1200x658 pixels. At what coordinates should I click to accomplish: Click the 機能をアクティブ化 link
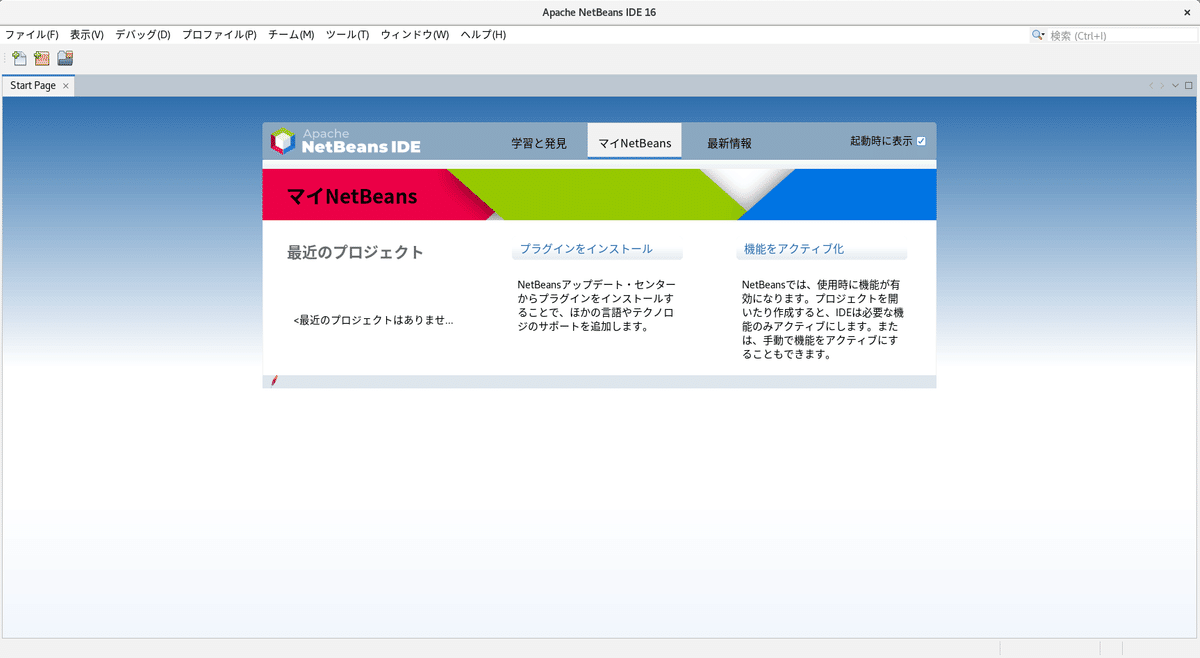click(x=794, y=249)
